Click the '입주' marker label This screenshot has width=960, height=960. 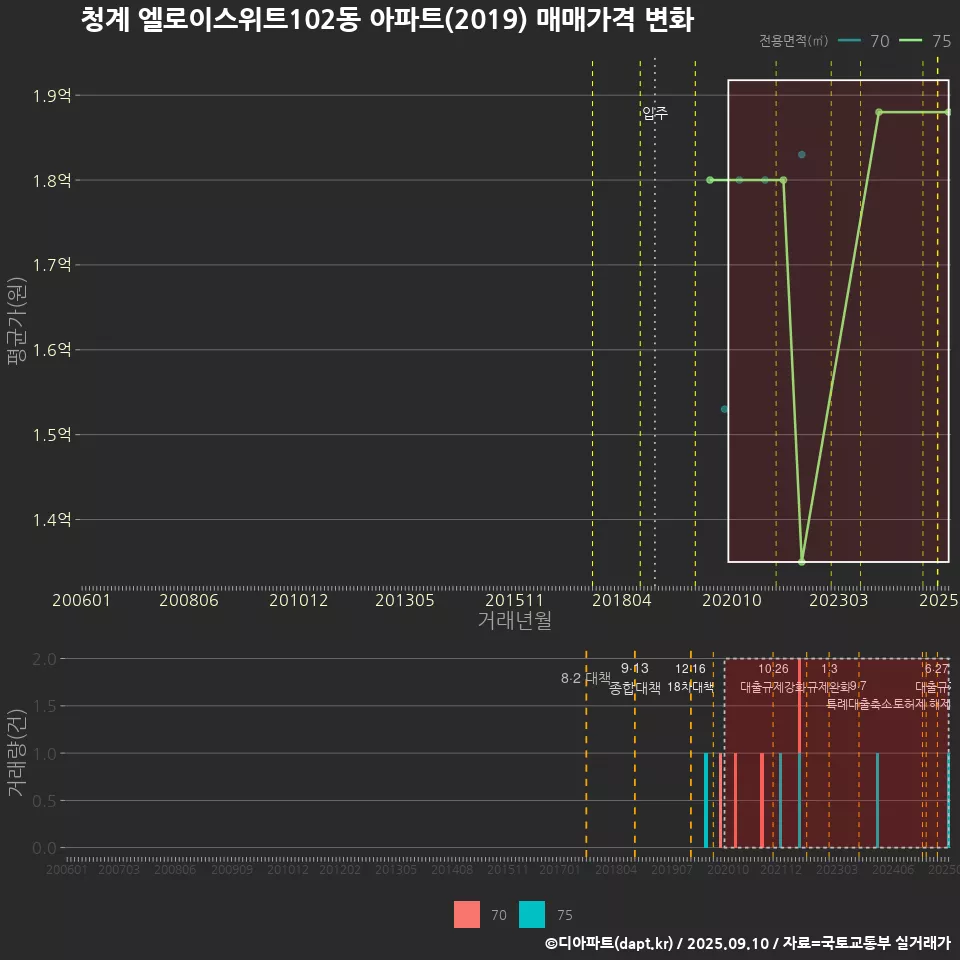coord(654,113)
